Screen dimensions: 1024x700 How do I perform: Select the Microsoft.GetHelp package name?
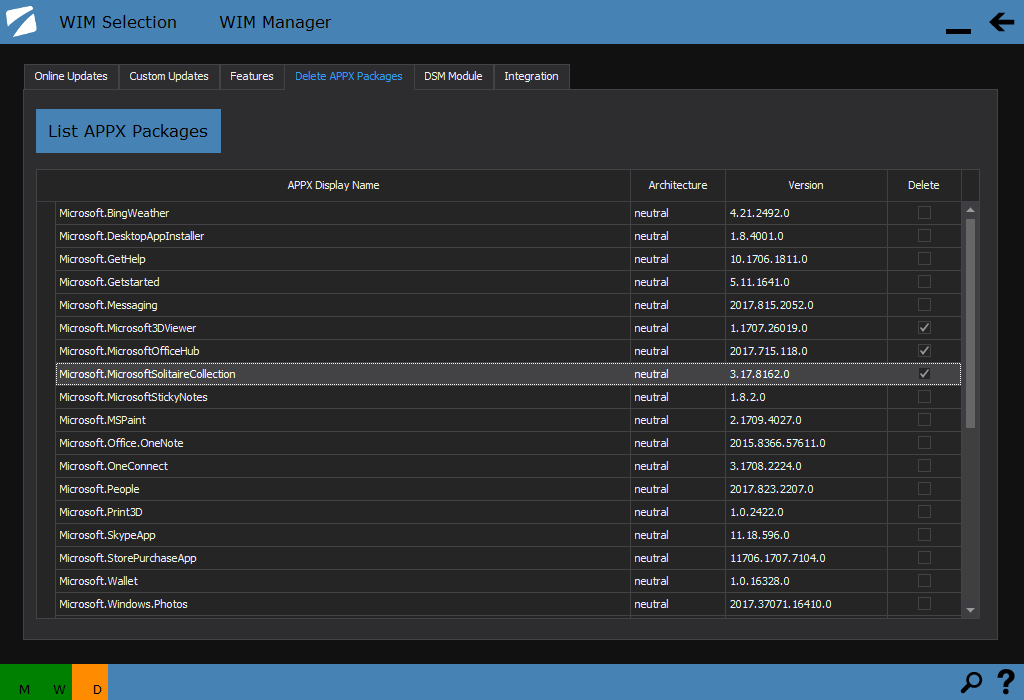[x=102, y=259]
